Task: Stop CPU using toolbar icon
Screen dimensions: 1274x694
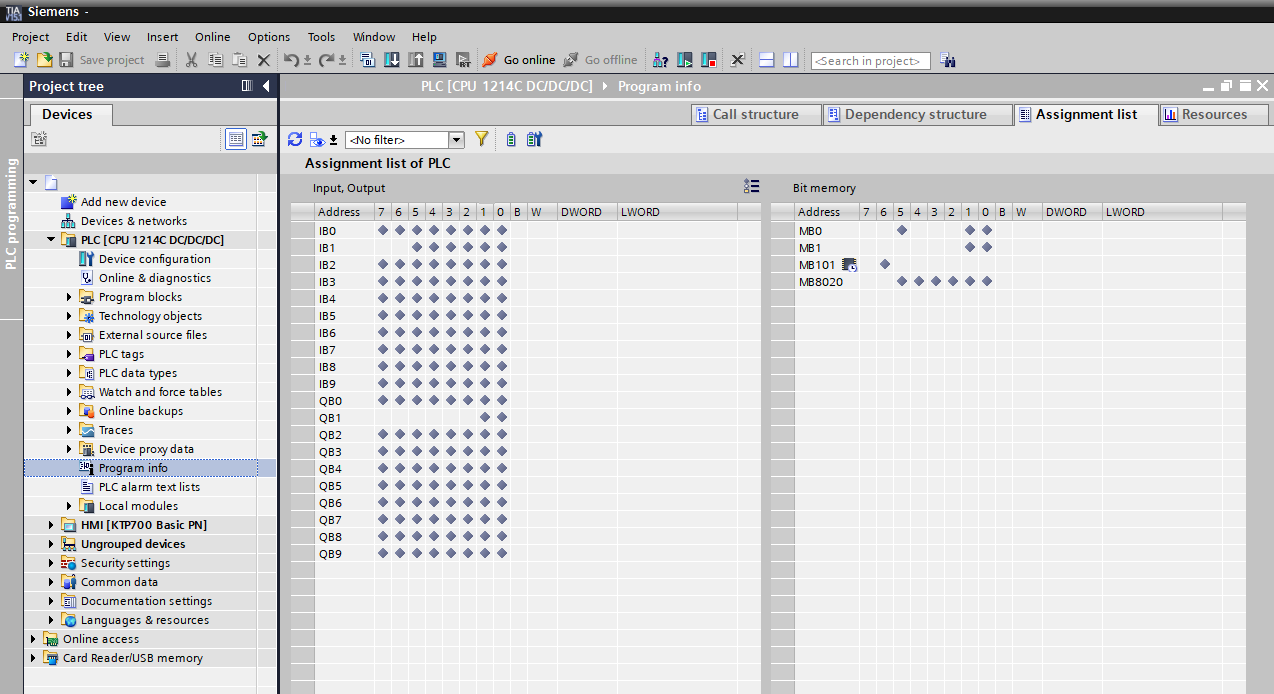Action: 709,60
